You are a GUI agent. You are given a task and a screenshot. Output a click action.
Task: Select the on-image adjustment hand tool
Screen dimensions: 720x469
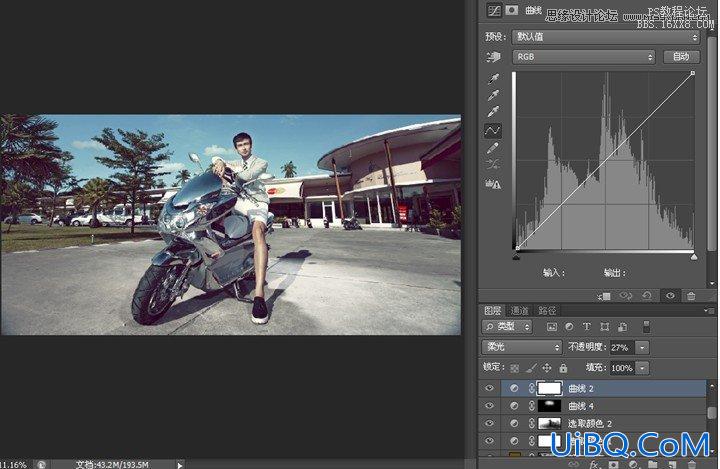point(493,57)
